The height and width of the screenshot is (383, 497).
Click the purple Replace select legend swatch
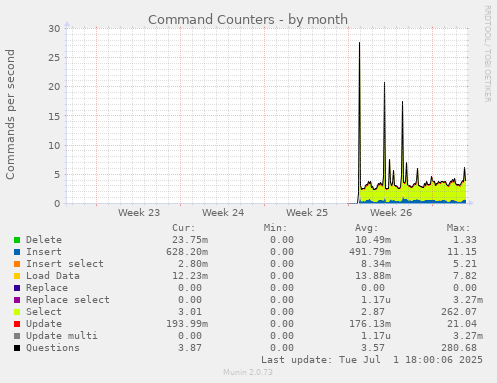coord(17,300)
